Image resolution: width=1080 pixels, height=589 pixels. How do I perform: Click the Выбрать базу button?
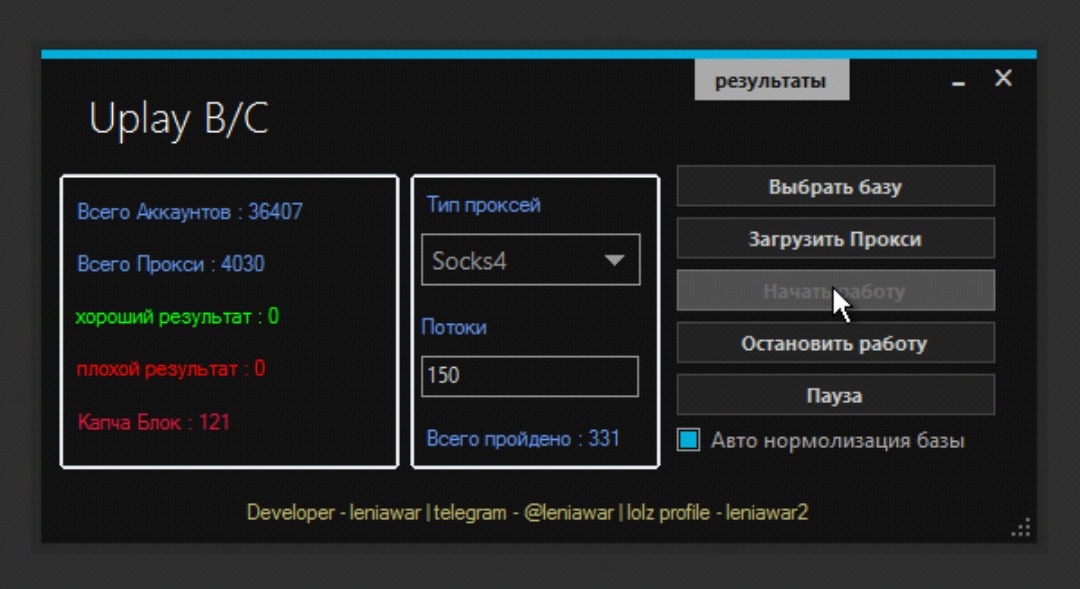[x=835, y=186]
